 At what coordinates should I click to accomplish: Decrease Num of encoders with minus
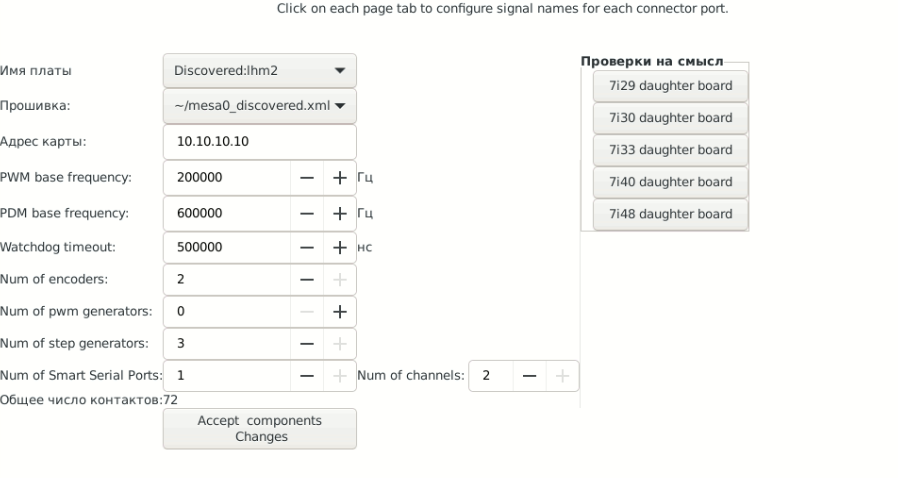tap(307, 279)
